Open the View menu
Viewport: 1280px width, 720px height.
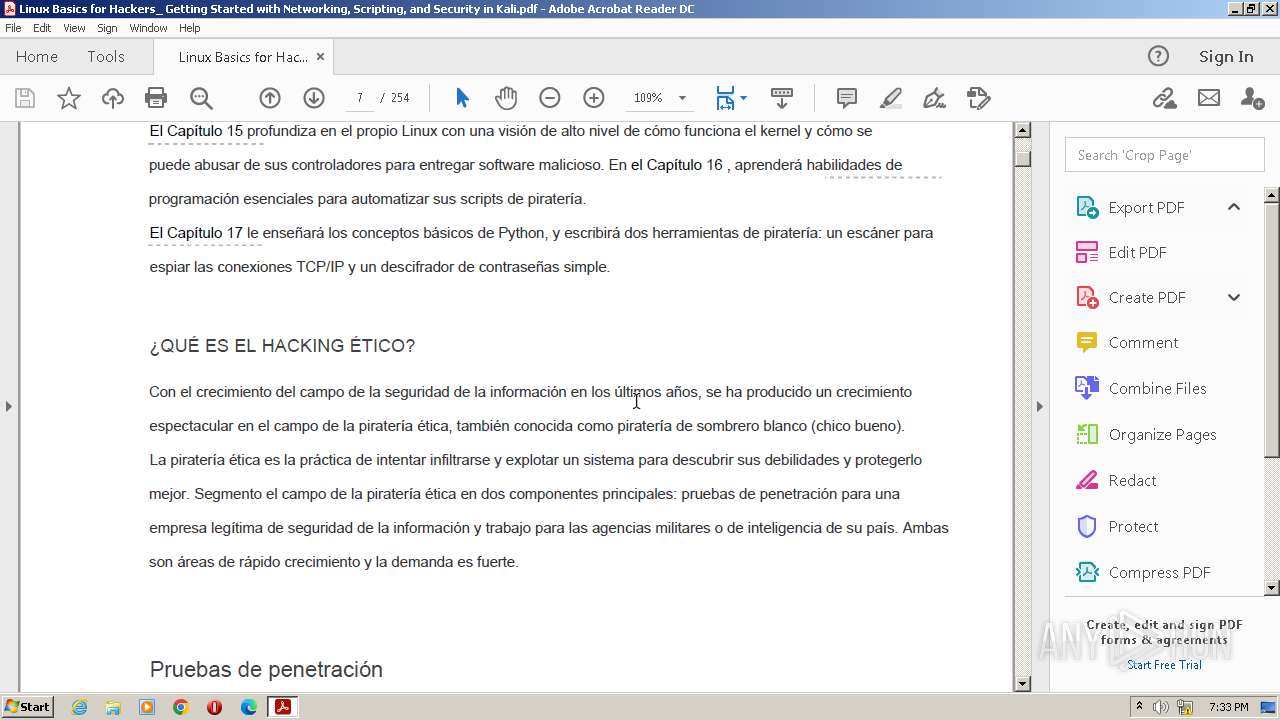(74, 28)
